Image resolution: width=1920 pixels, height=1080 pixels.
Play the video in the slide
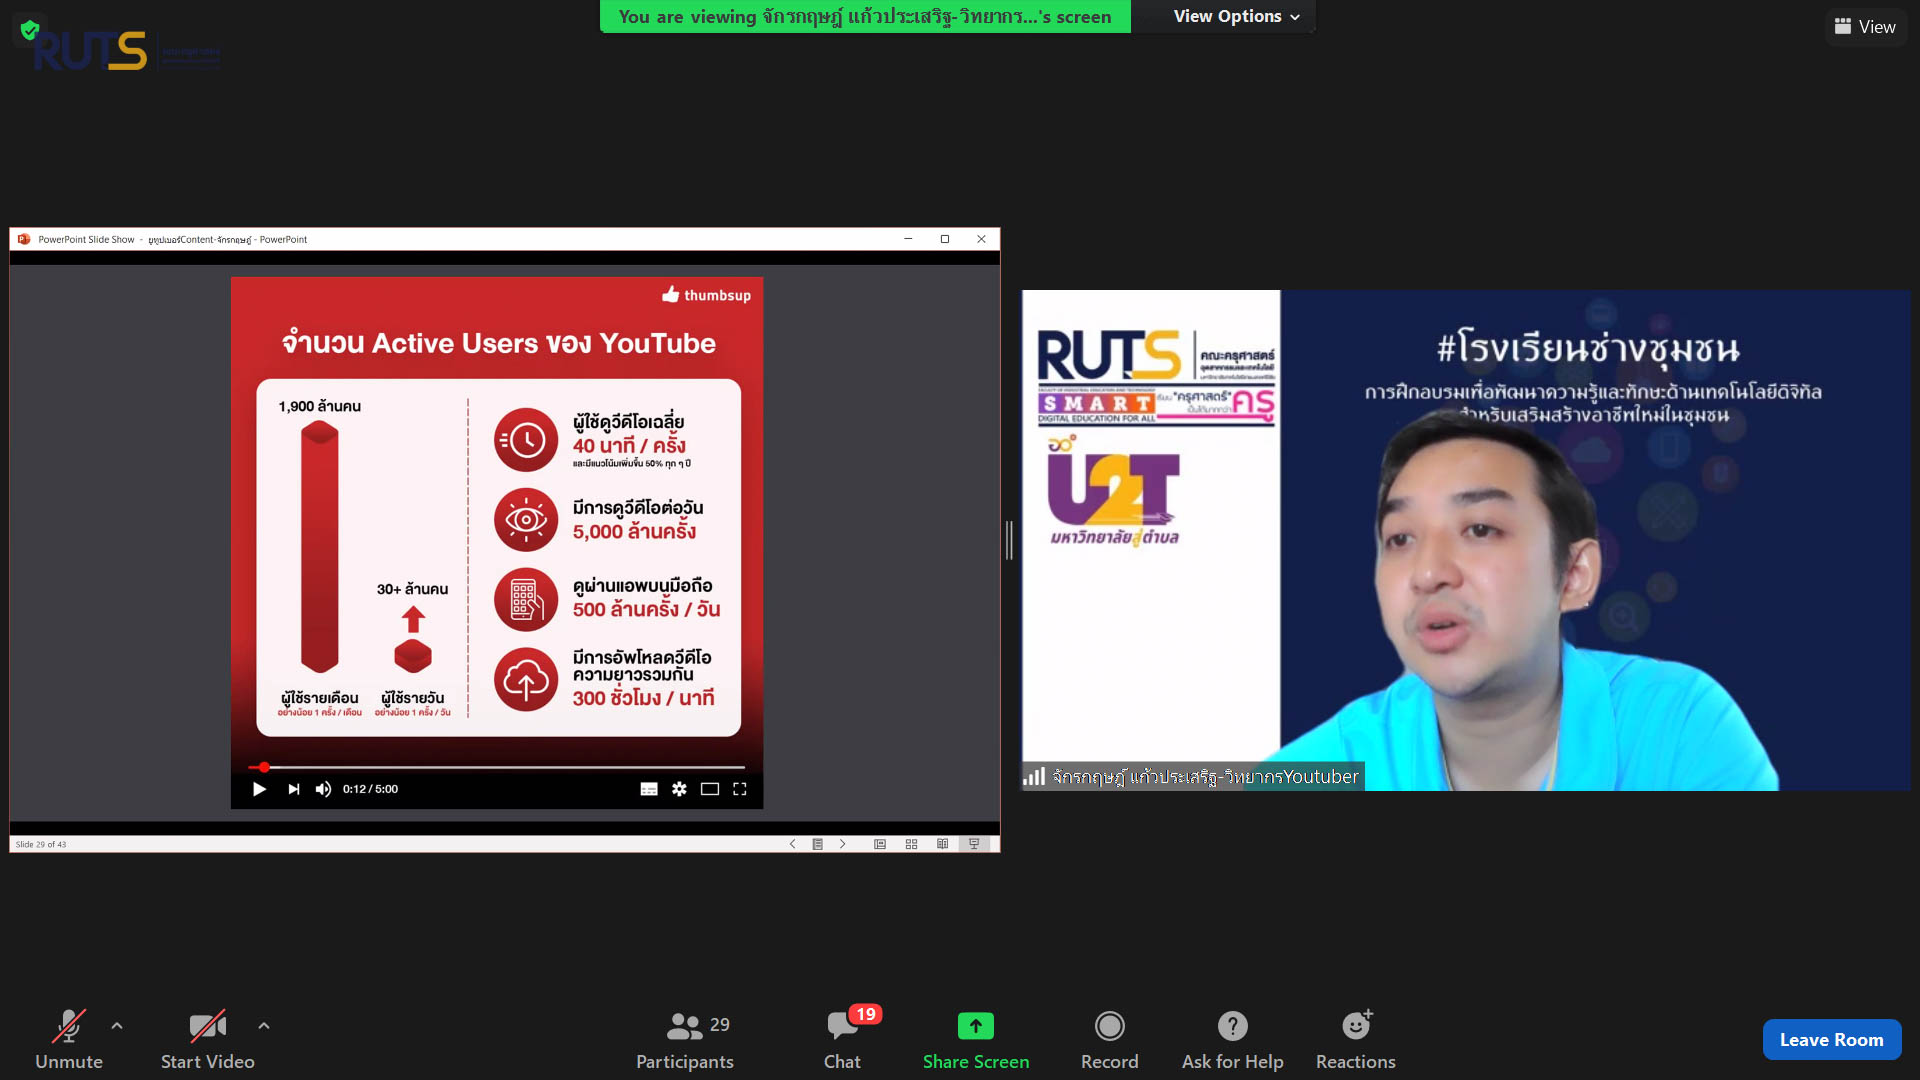tap(259, 789)
